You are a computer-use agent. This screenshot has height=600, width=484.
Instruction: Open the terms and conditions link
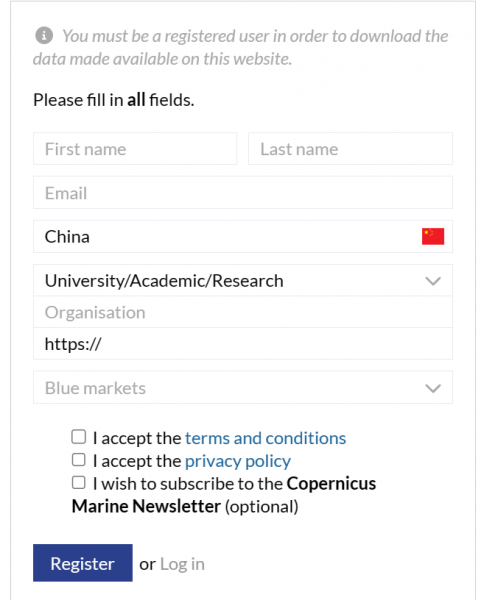click(x=266, y=438)
